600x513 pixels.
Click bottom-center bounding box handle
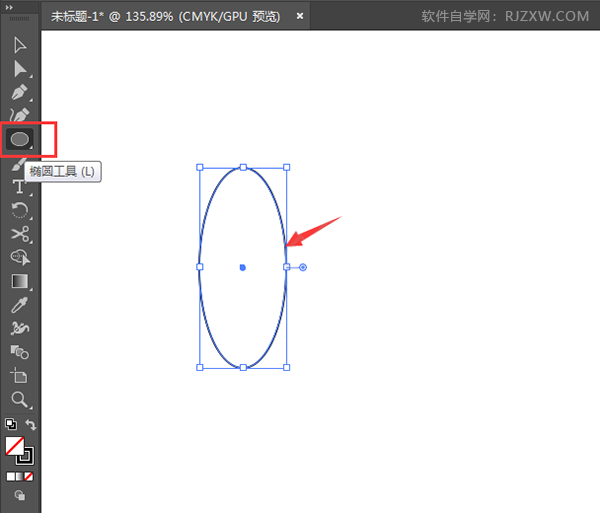[x=243, y=368]
